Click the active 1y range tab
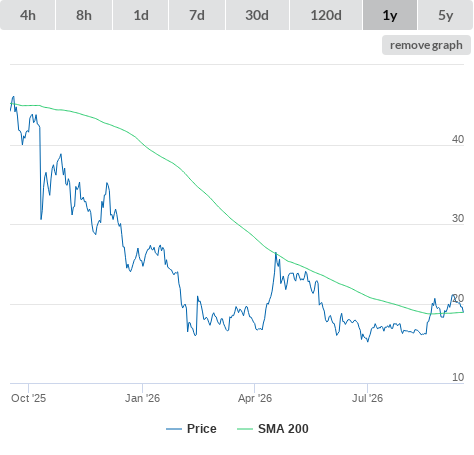This screenshot has height=455, width=474. [390, 15]
